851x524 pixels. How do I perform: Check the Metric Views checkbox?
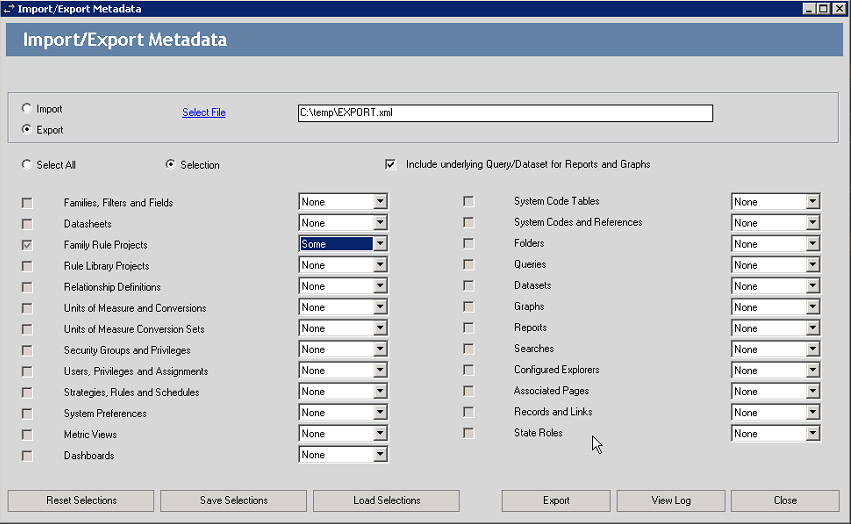coord(27,435)
